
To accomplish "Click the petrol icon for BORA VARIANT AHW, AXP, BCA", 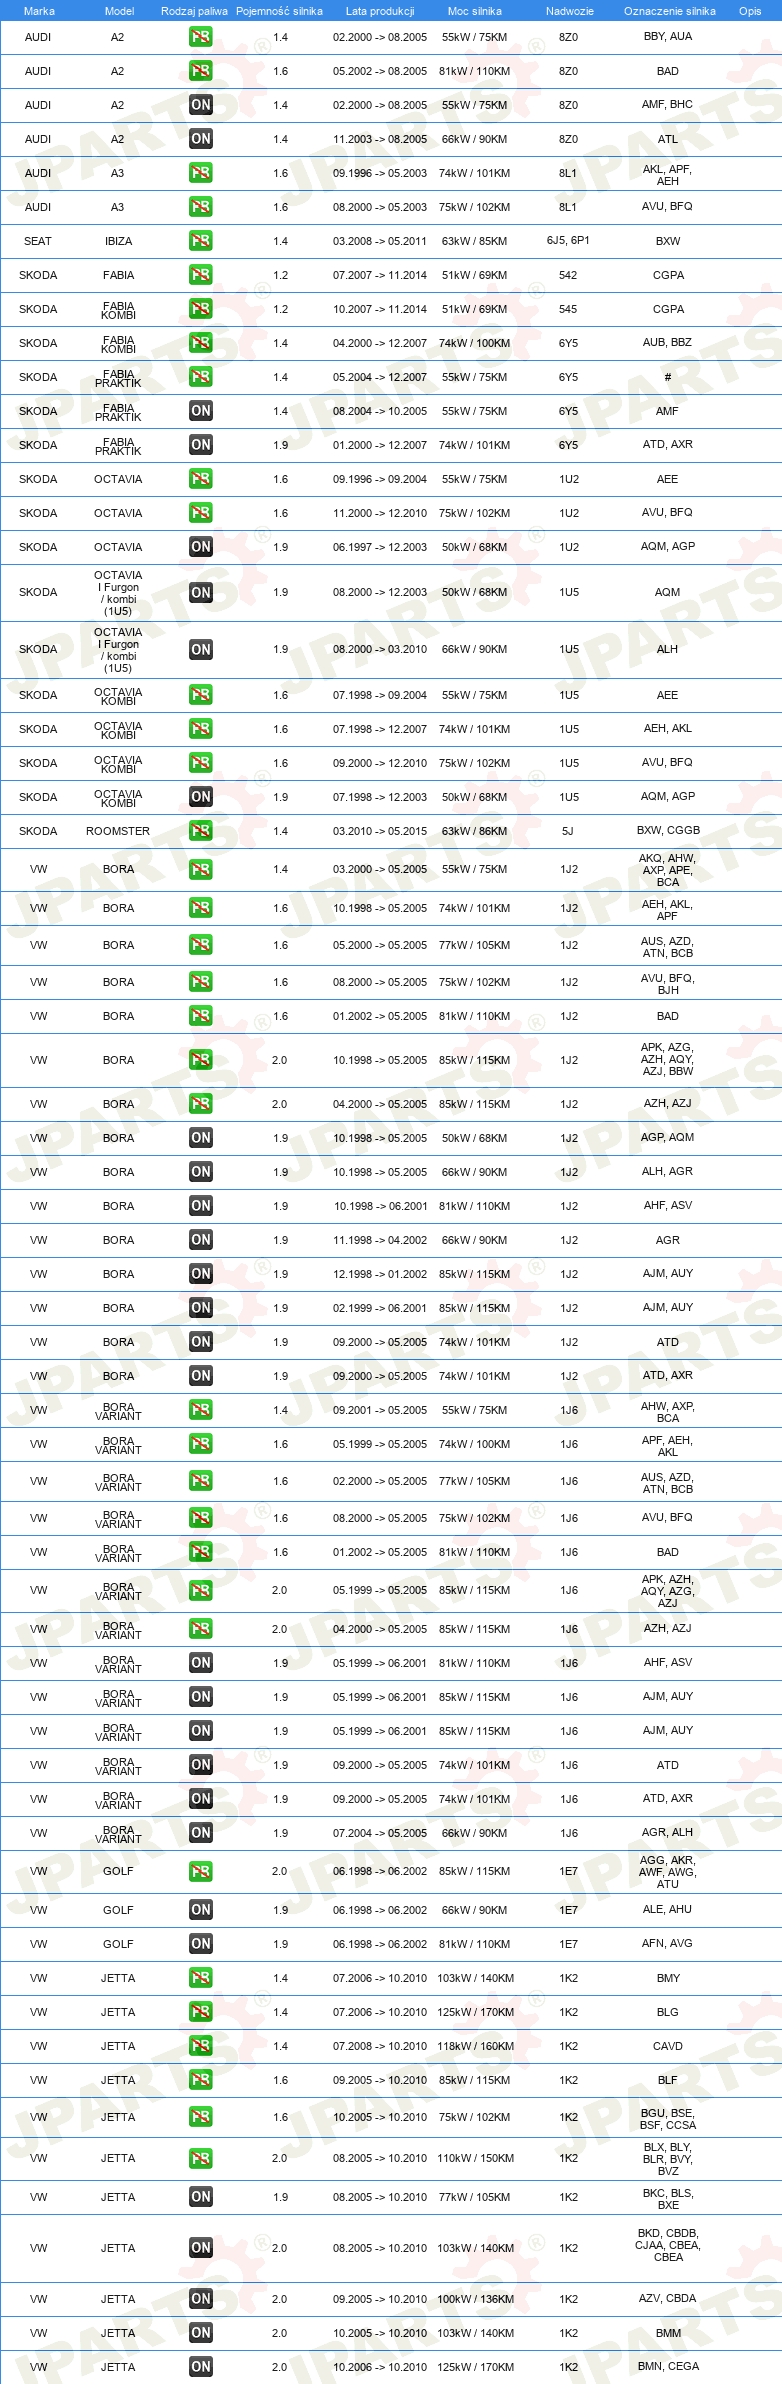I will [200, 1410].
